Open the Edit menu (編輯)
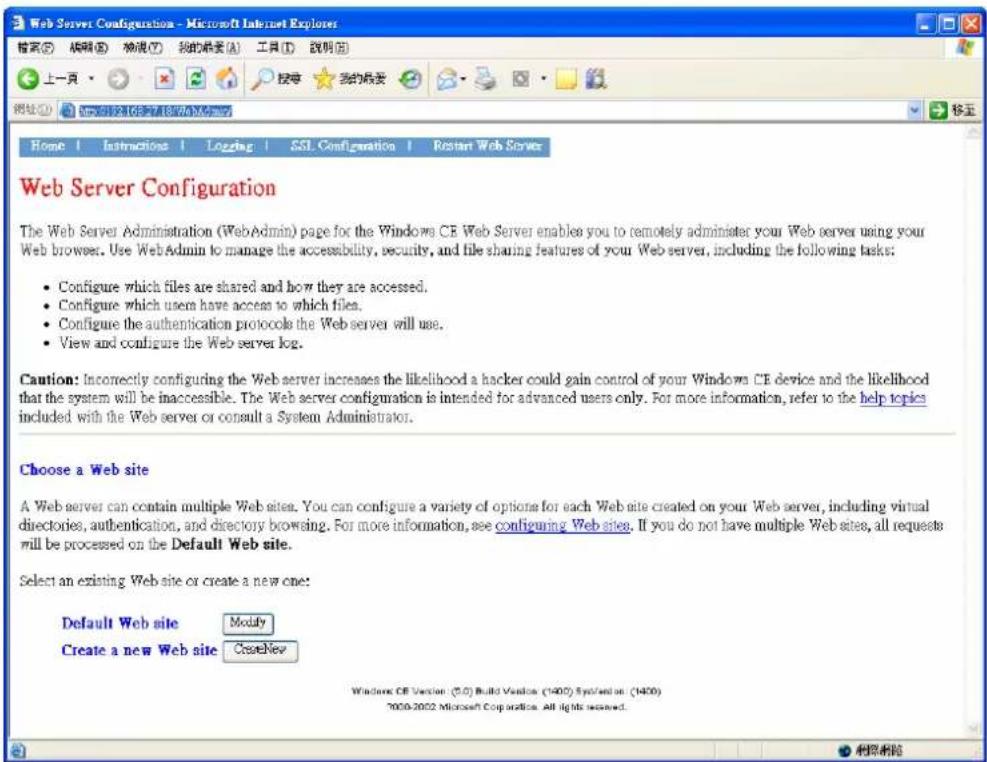The width and height of the screenshot is (987, 762). [x=89, y=48]
